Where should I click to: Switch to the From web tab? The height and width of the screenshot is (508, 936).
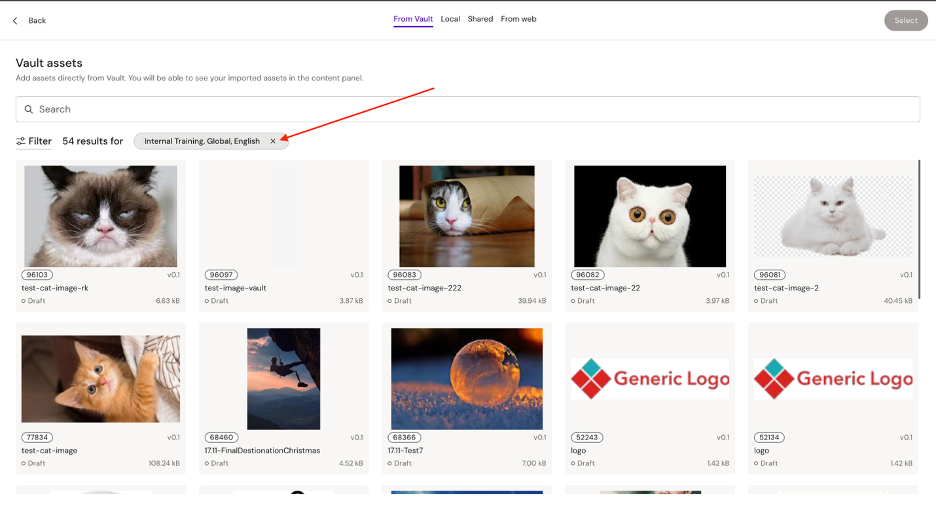[518, 19]
